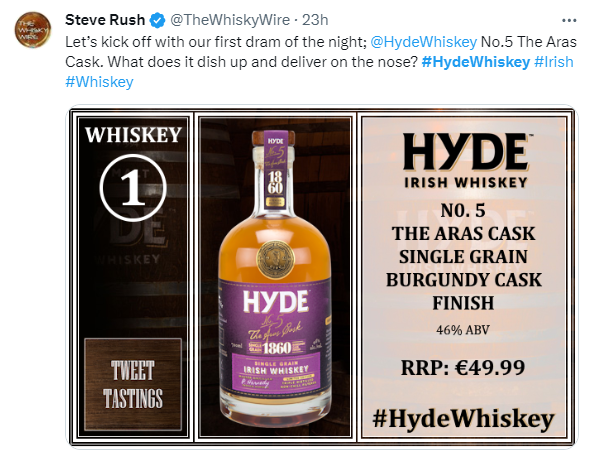Click the #Whiskey hashtag
Viewport: 591px width, 457px height.
coord(99,82)
